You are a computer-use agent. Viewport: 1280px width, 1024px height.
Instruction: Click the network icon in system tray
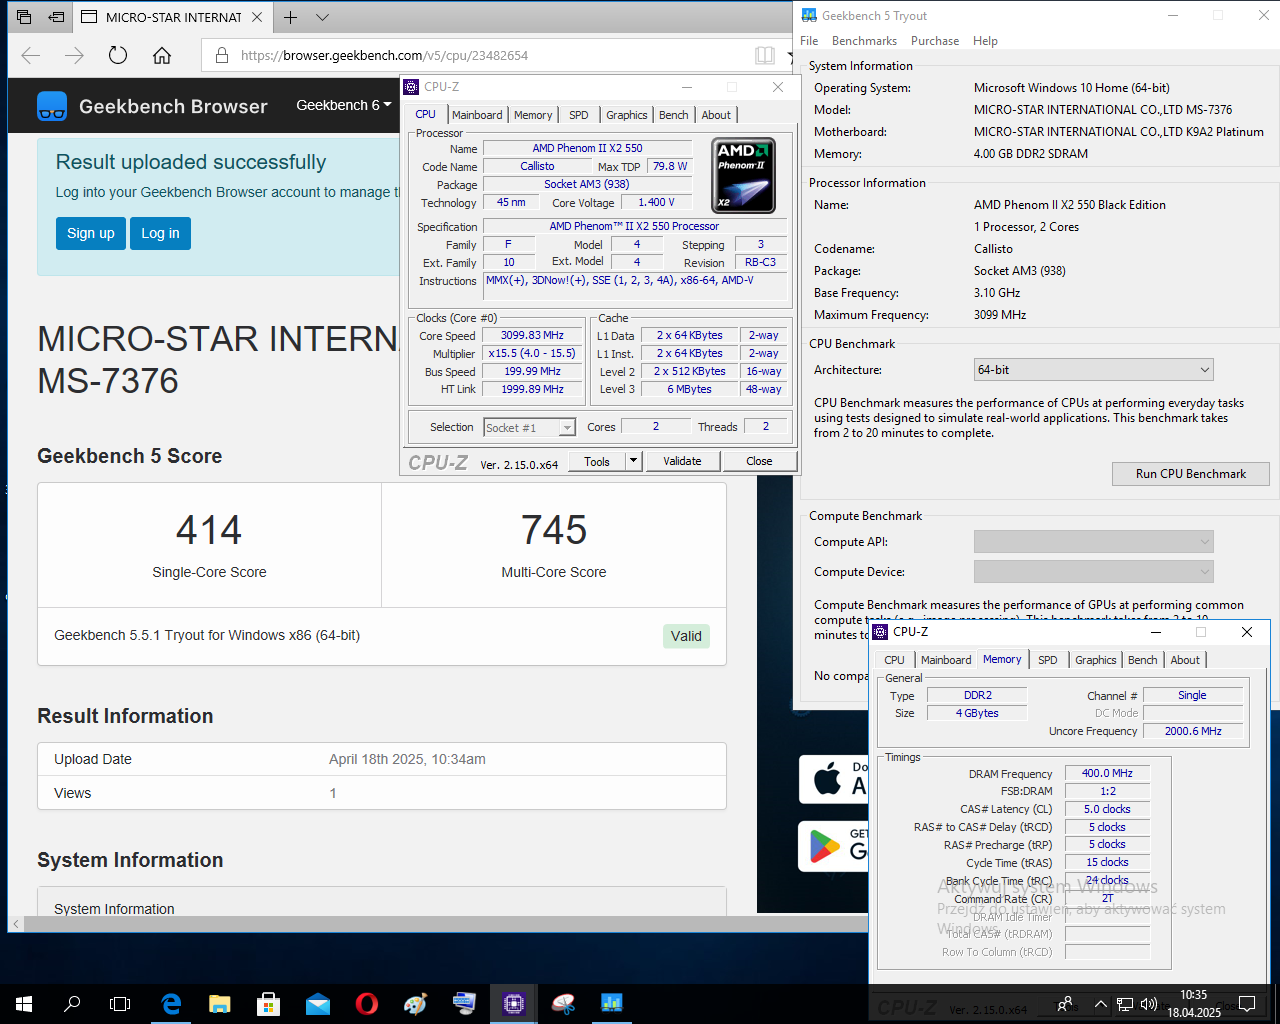1125,1004
